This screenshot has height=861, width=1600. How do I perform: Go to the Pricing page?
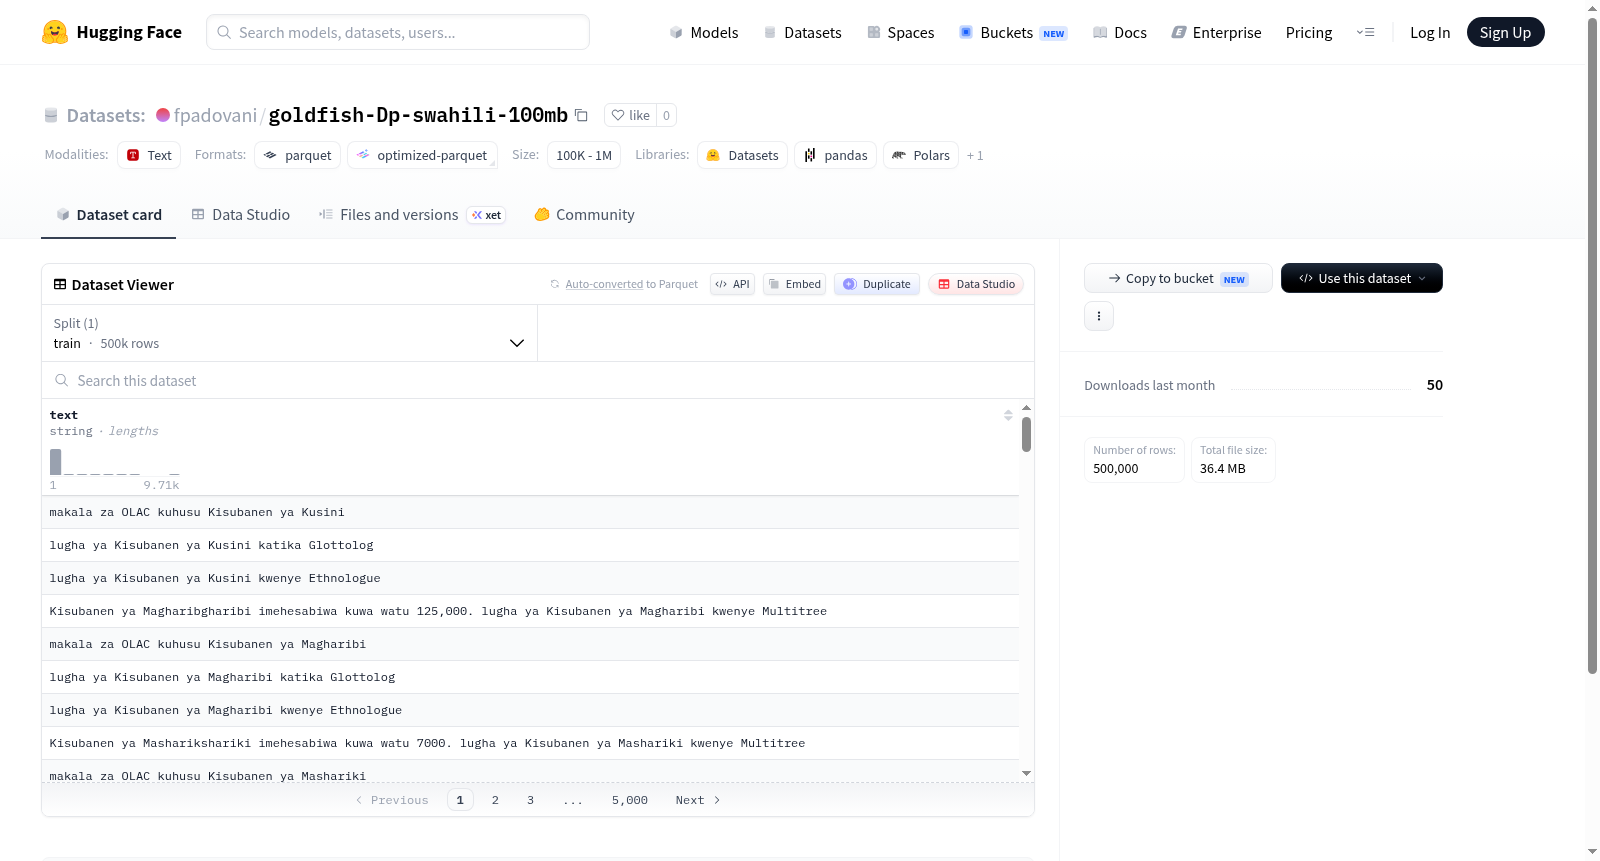(x=1309, y=32)
